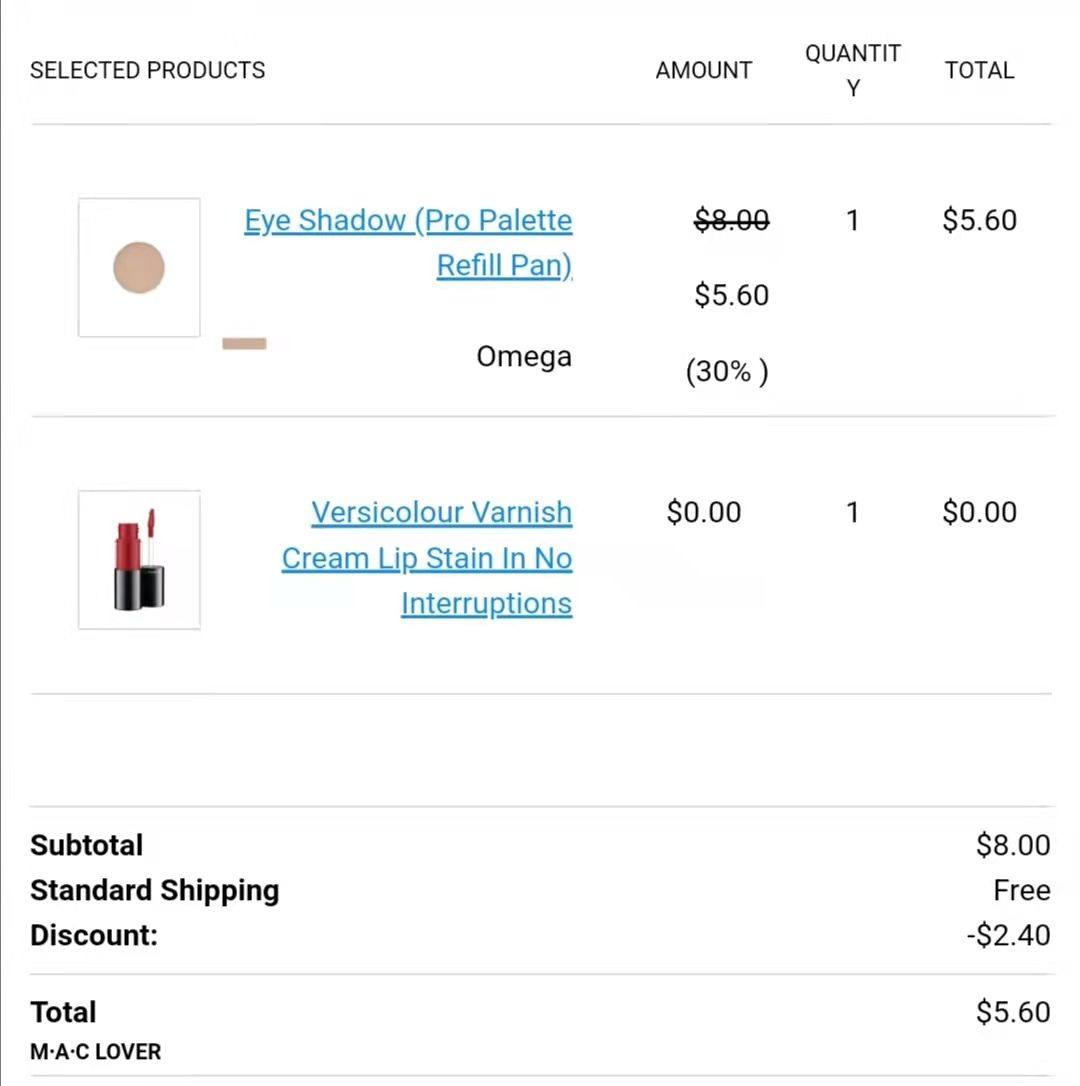The height and width of the screenshot is (1086, 1080).
Task: Click the M·A·C LOVER label
Action: pyautogui.click(x=95, y=1051)
